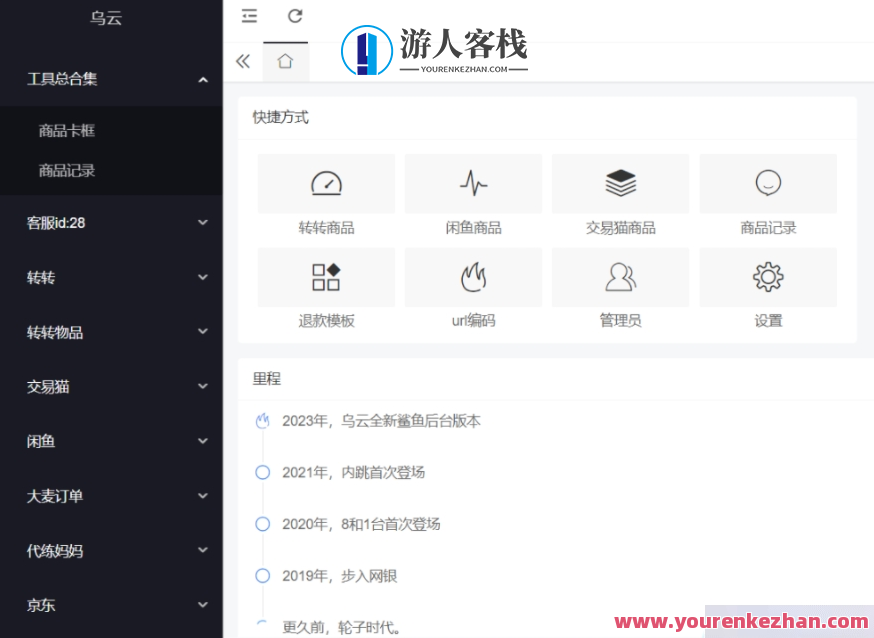Click the 退款模板 template icon
The height and width of the screenshot is (638, 874).
pos(325,277)
